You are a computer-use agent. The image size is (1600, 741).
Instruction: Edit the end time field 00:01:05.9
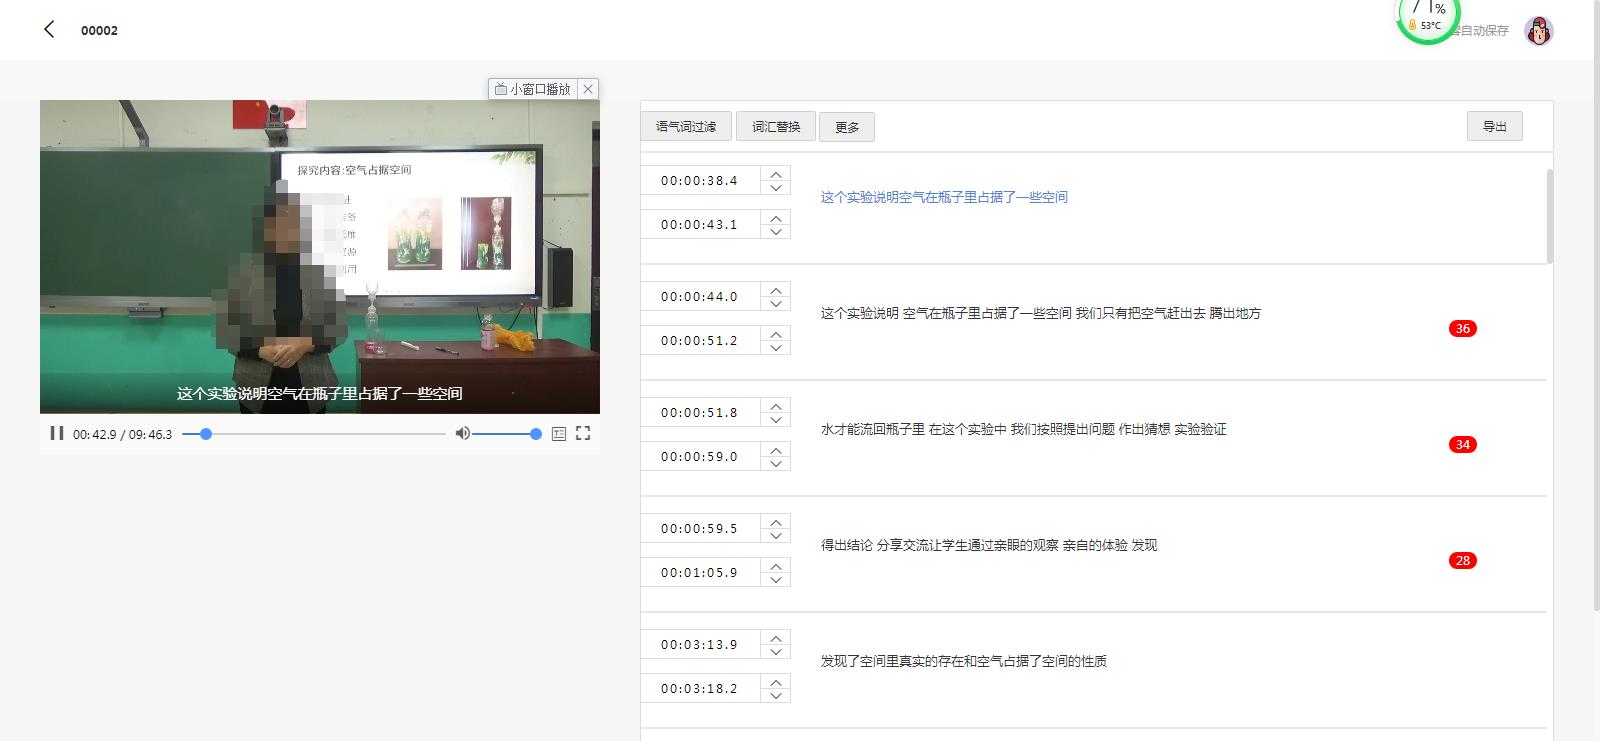700,573
